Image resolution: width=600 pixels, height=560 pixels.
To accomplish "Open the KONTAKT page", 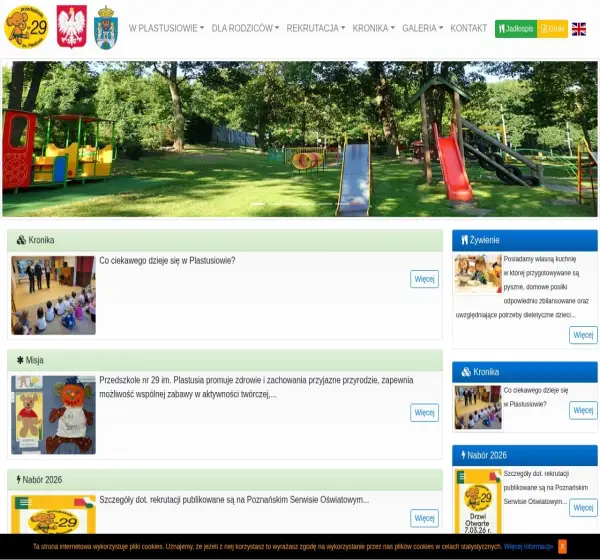I will [x=468, y=28].
